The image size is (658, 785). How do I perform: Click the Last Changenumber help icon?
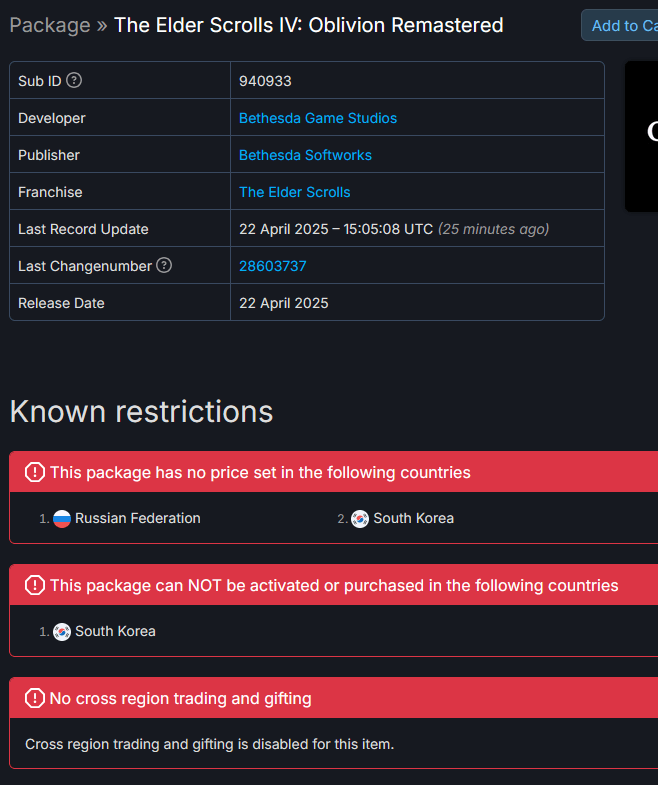click(x=165, y=266)
